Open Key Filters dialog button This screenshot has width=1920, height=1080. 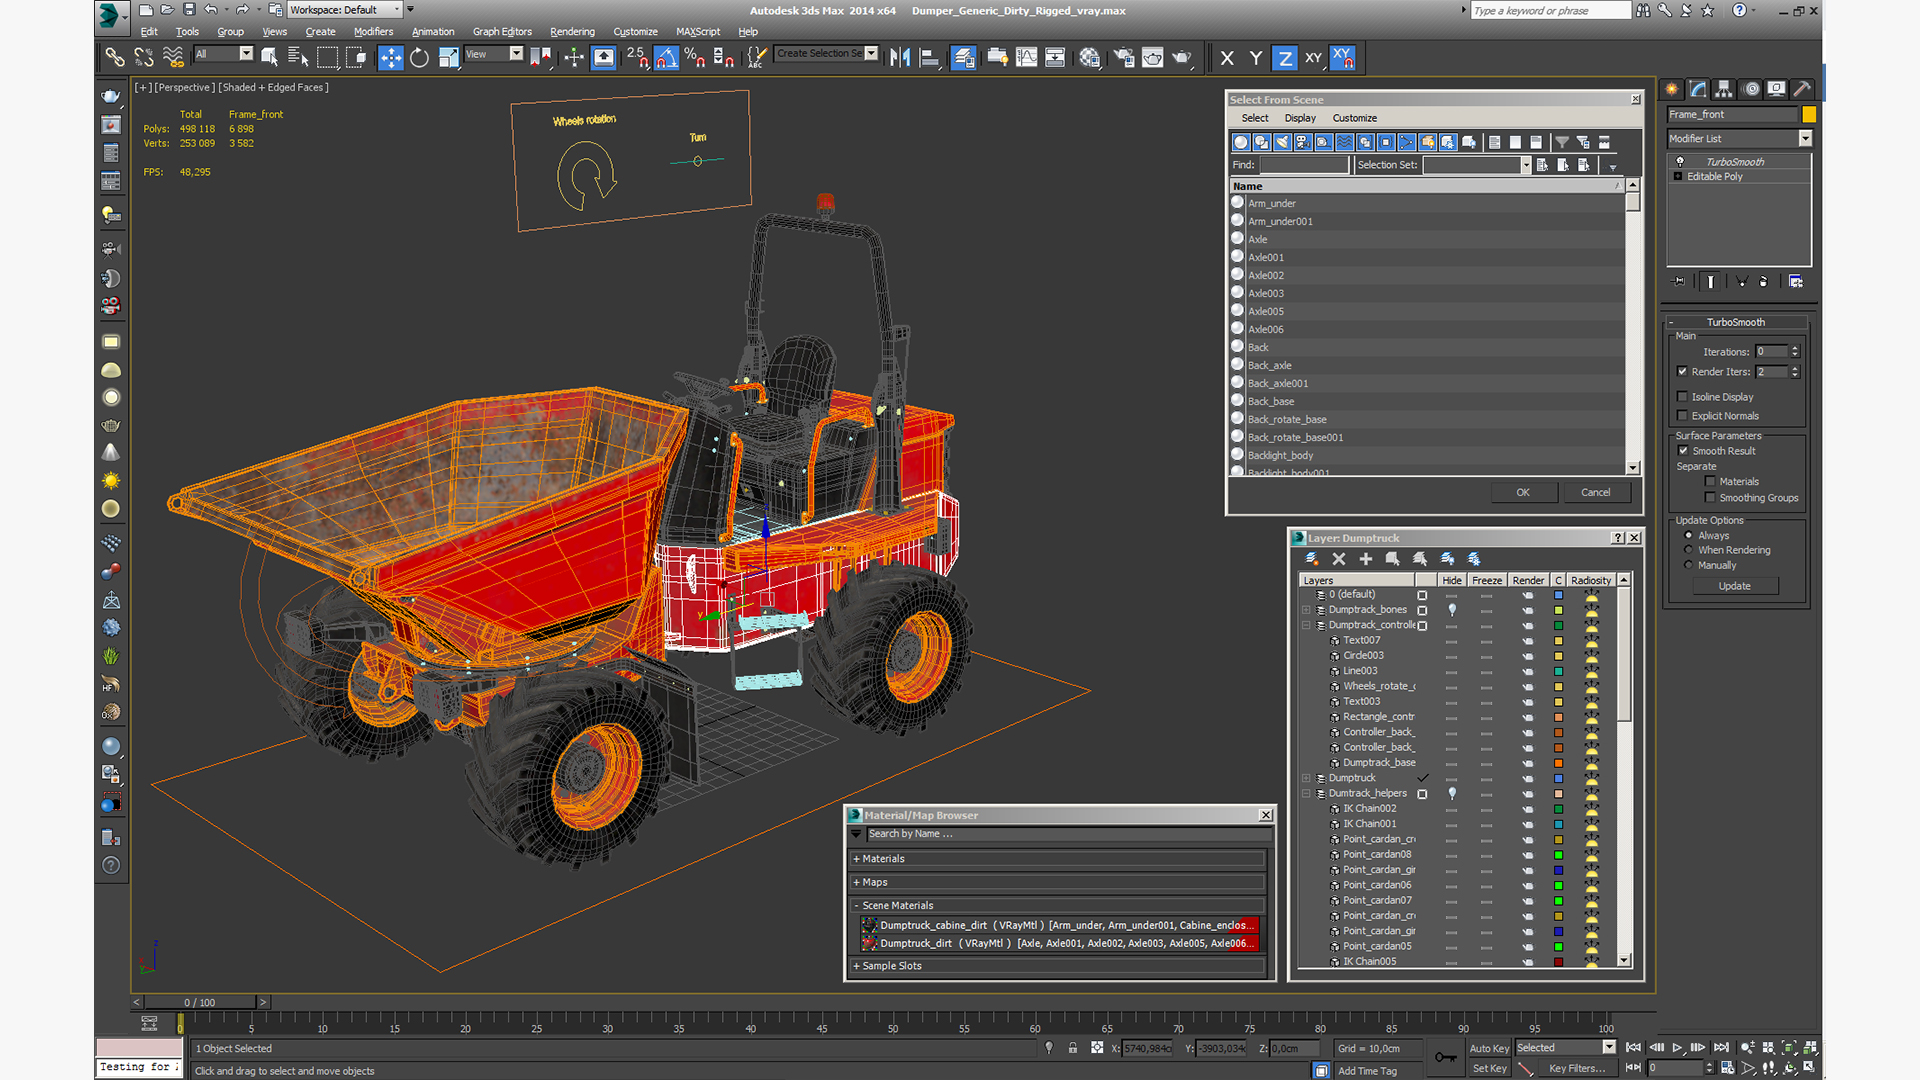(x=1577, y=1069)
